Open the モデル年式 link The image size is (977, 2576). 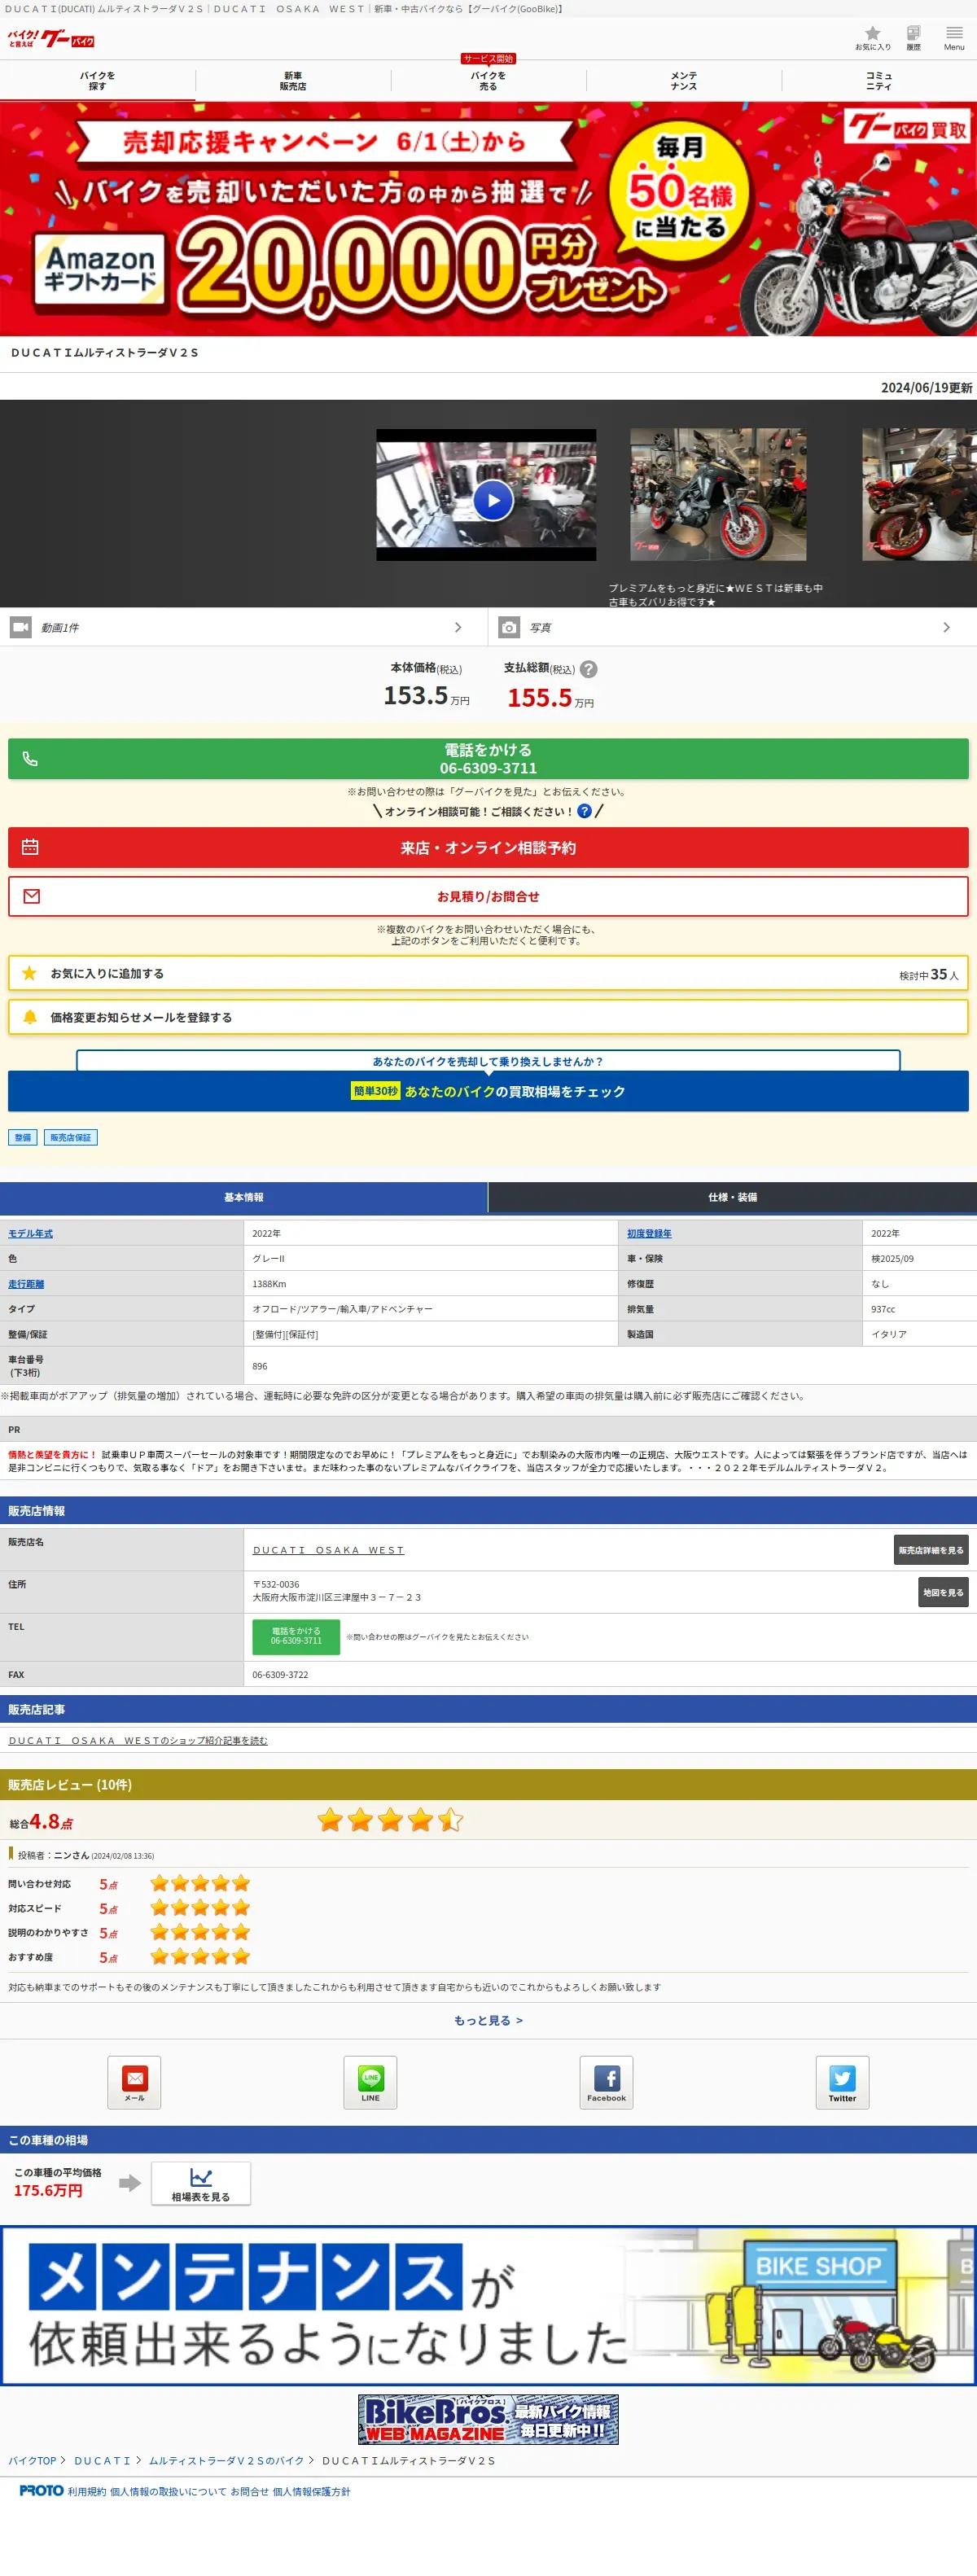click(31, 1233)
